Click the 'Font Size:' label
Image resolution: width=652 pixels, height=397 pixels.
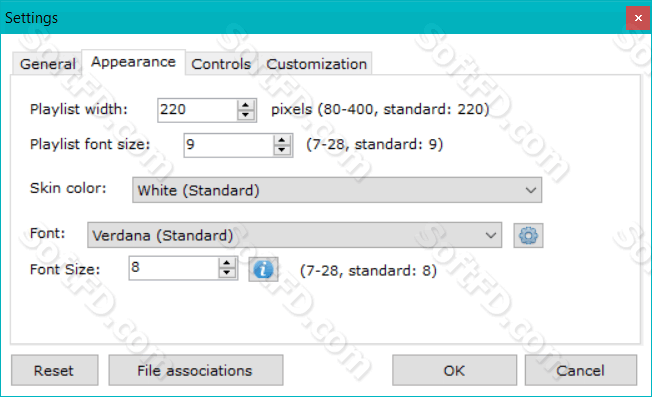point(65,269)
